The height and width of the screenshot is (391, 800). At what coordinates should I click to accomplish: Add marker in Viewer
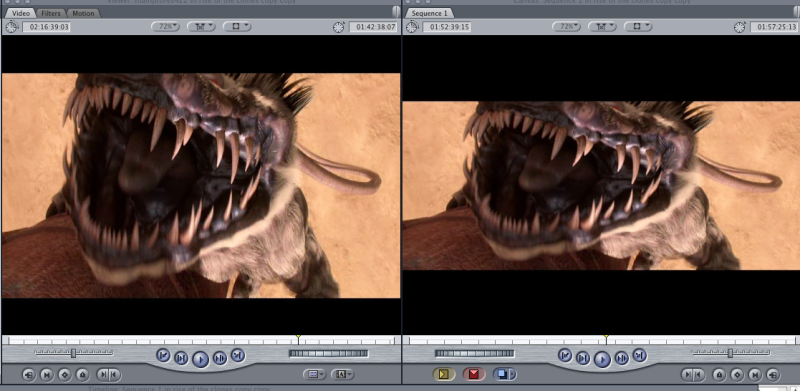82,375
